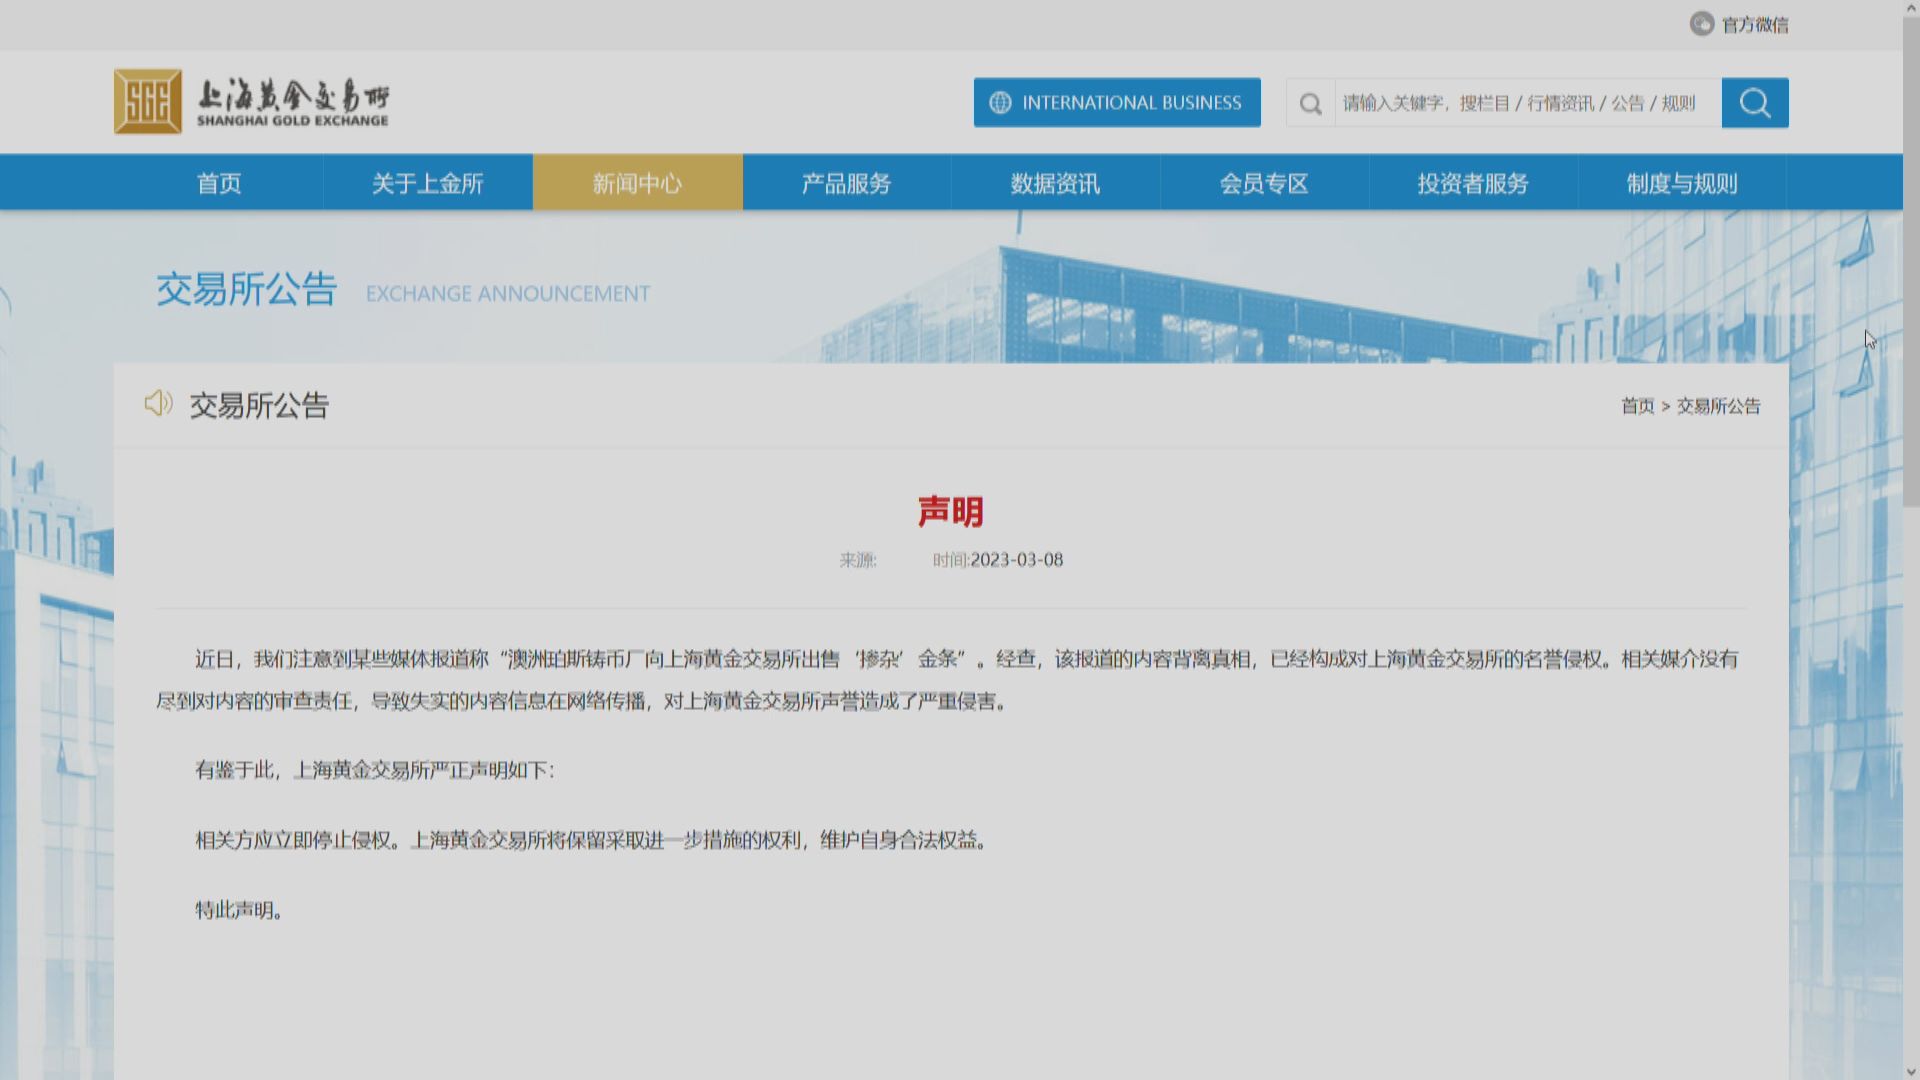Viewport: 1920px width, 1080px height.
Task: Click the speaker icon beside 交易所公告
Action: pos(159,404)
